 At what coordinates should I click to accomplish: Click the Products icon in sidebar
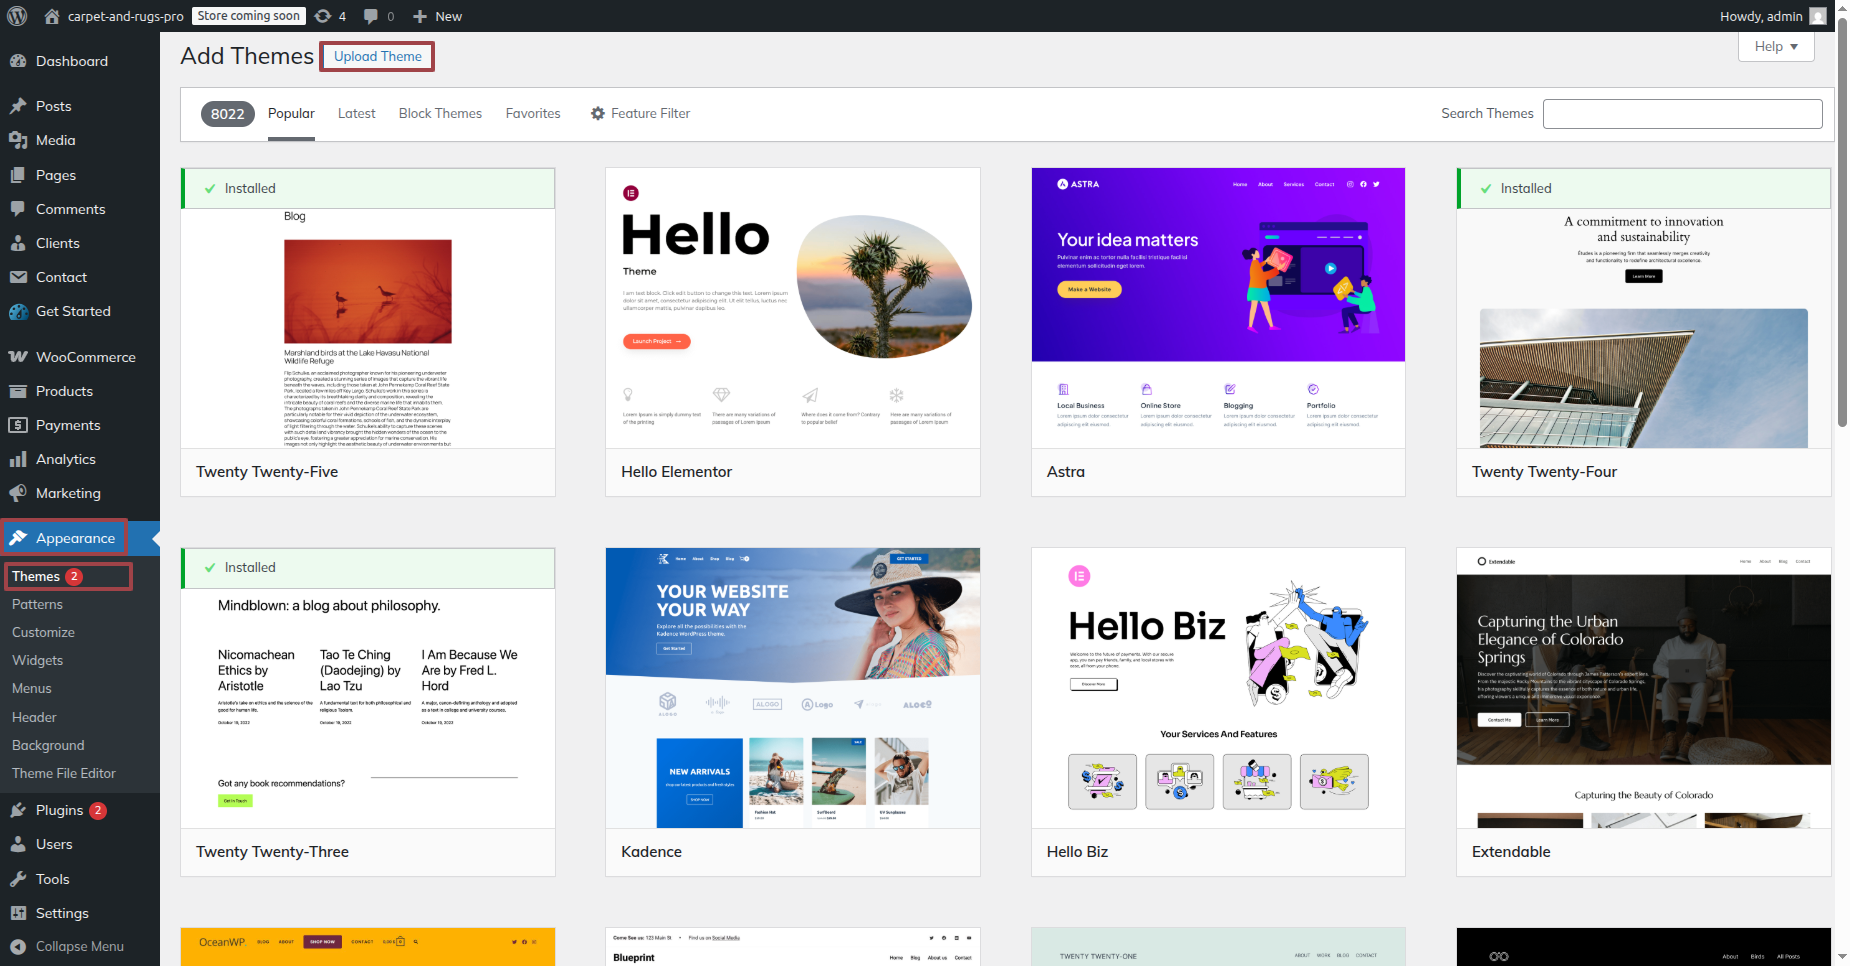[18, 391]
